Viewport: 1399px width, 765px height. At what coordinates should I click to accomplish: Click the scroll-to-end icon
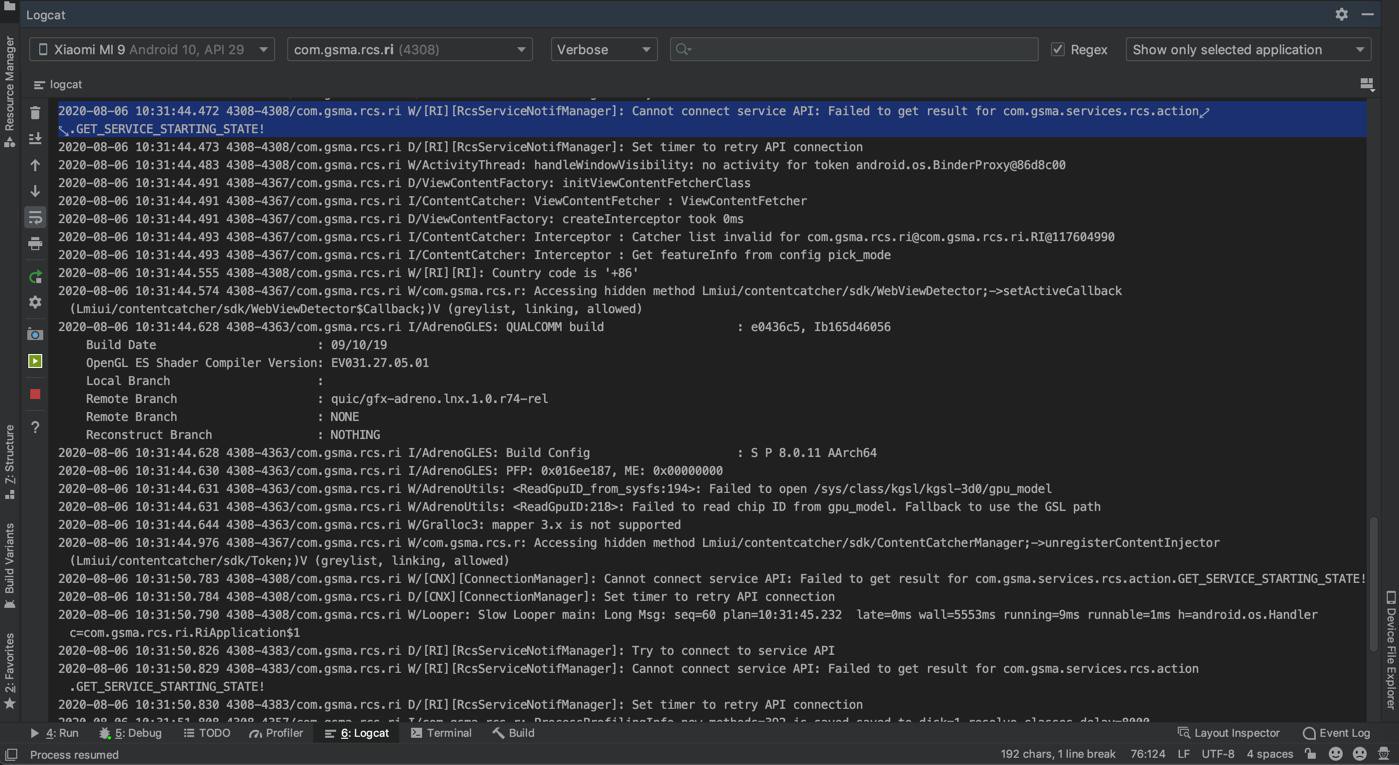pyautogui.click(x=35, y=139)
